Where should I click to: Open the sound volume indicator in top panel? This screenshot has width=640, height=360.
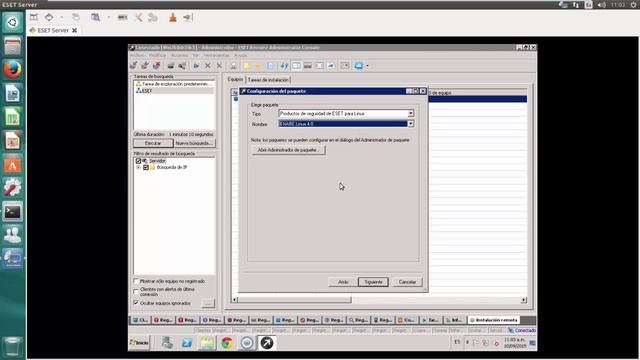tap(602, 5)
